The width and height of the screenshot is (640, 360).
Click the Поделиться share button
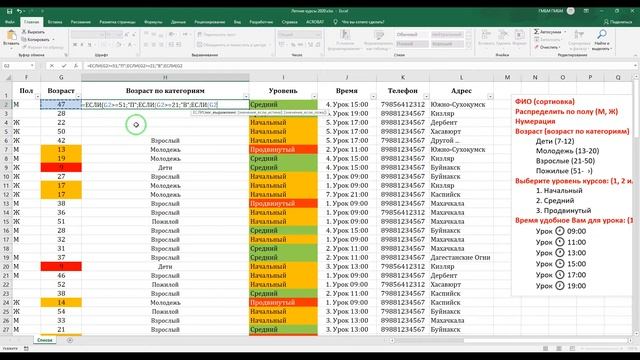click(618, 22)
